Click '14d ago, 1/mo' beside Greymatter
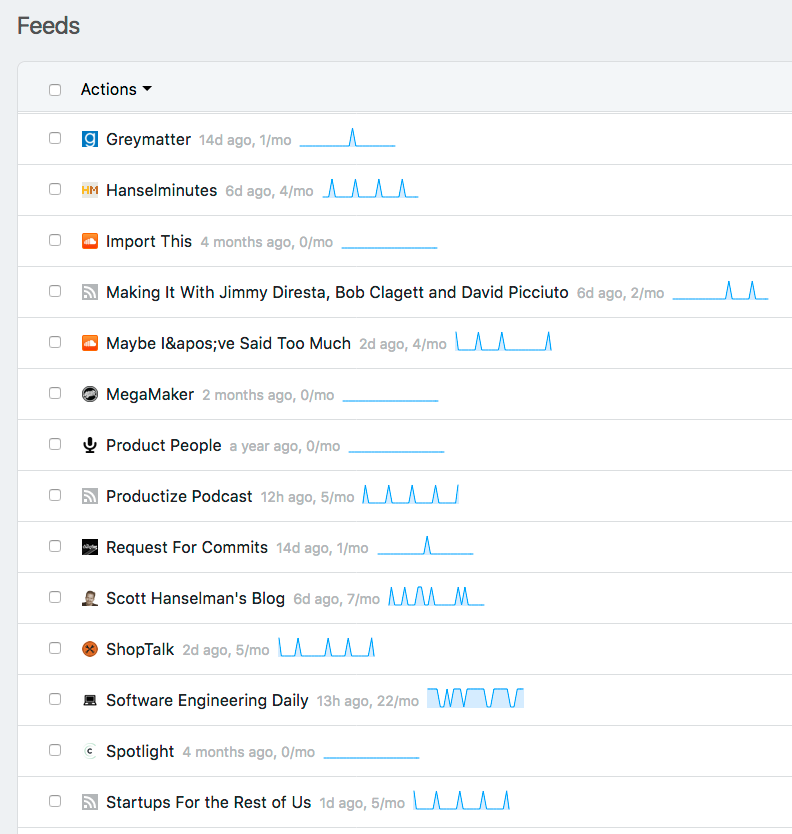This screenshot has height=834, width=792. [x=245, y=140]
